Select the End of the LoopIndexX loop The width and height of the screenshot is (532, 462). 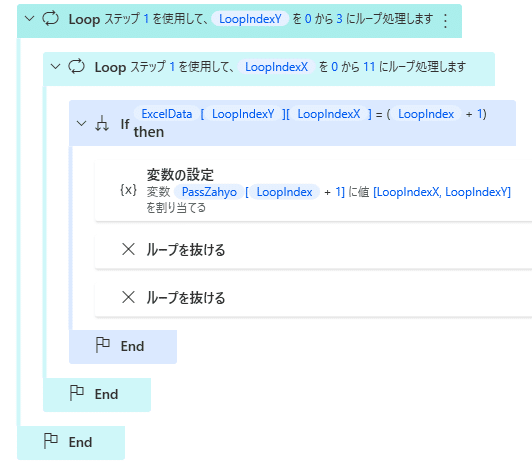97,395
